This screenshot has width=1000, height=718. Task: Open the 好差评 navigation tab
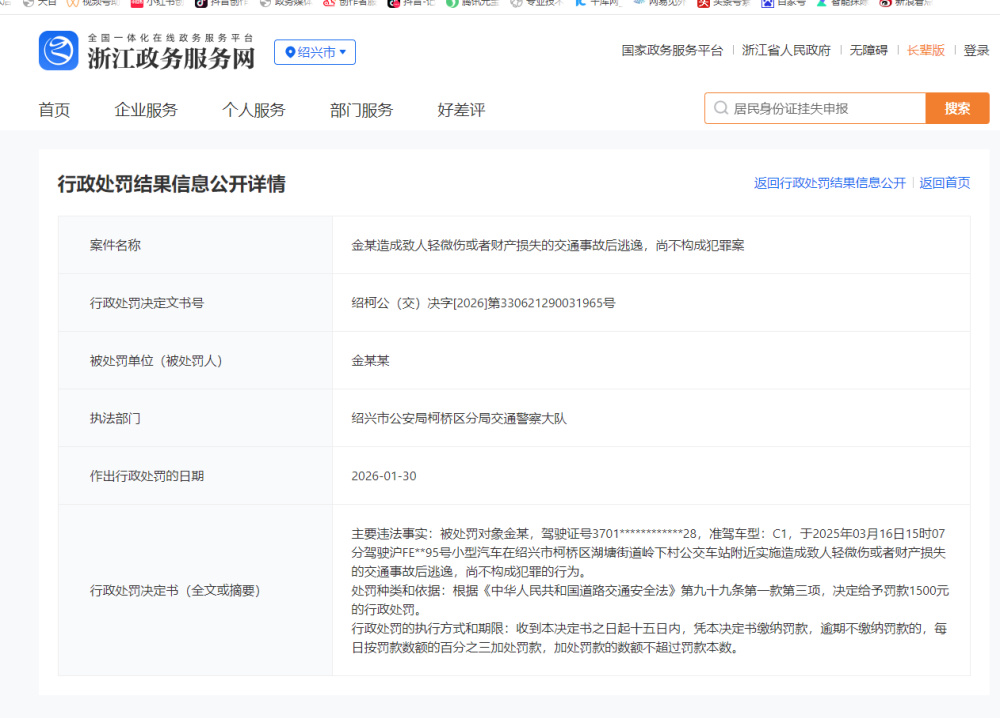click(461, 110)
